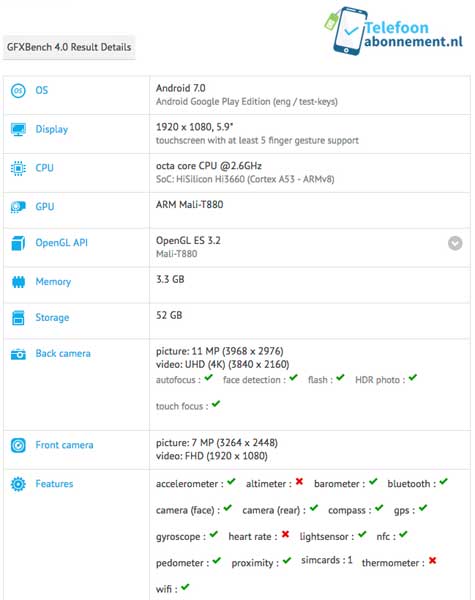Select picture: 11 MP (3968 x 2976)
475x600 pixels.
coord(220,351)
